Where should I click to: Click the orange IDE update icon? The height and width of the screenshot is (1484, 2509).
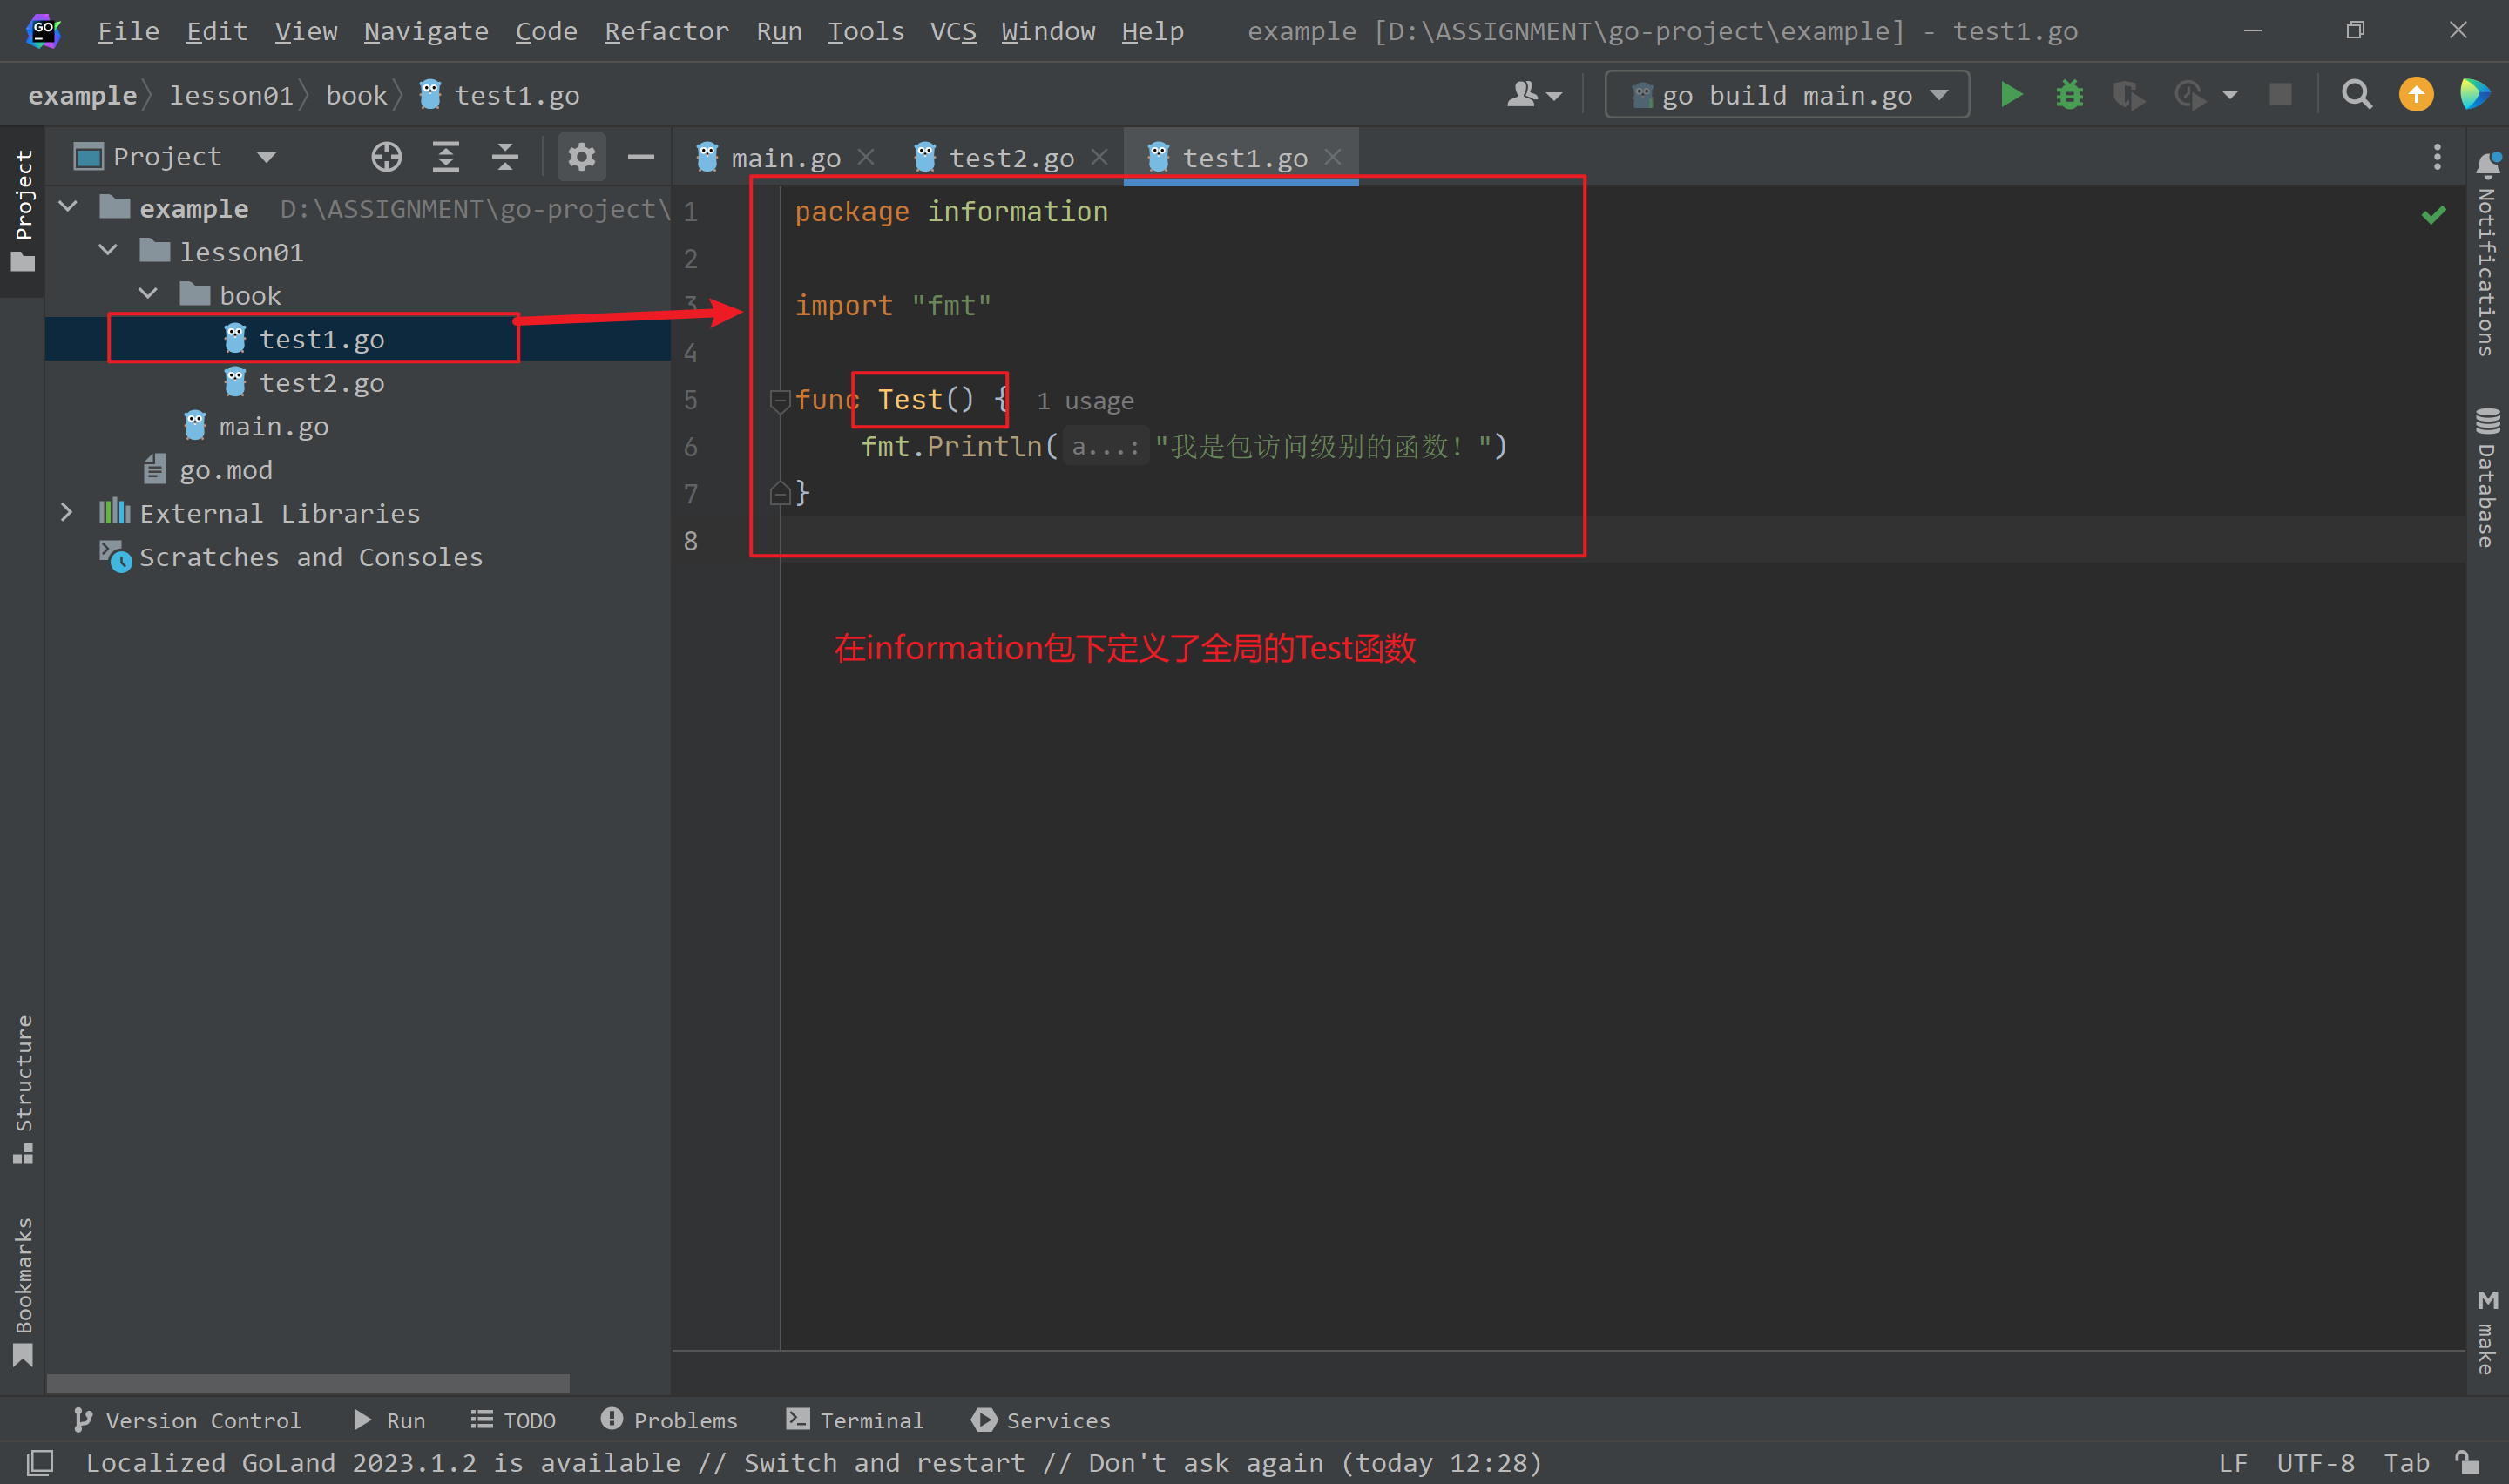[2416, 95]
